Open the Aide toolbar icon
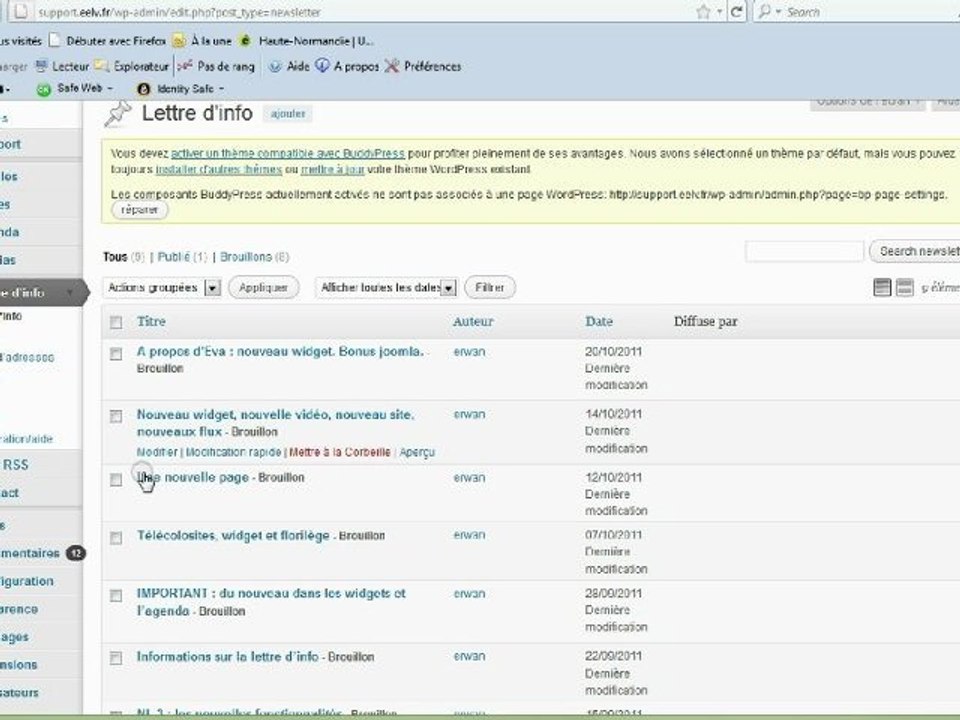 [276, 66]
